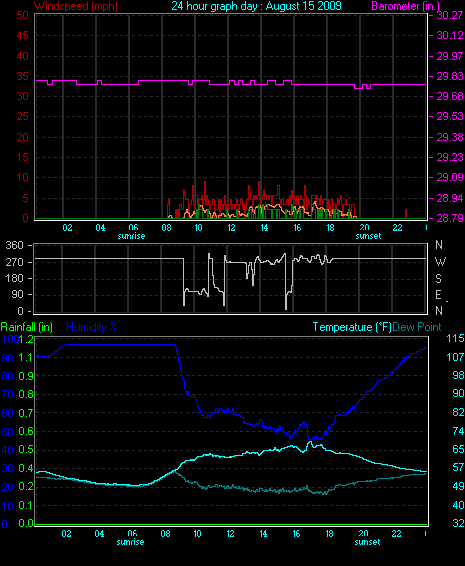Click the compass letter W beside direction graph
The width and height of the screenshot is (465, 566).
(x=440, y=262)
